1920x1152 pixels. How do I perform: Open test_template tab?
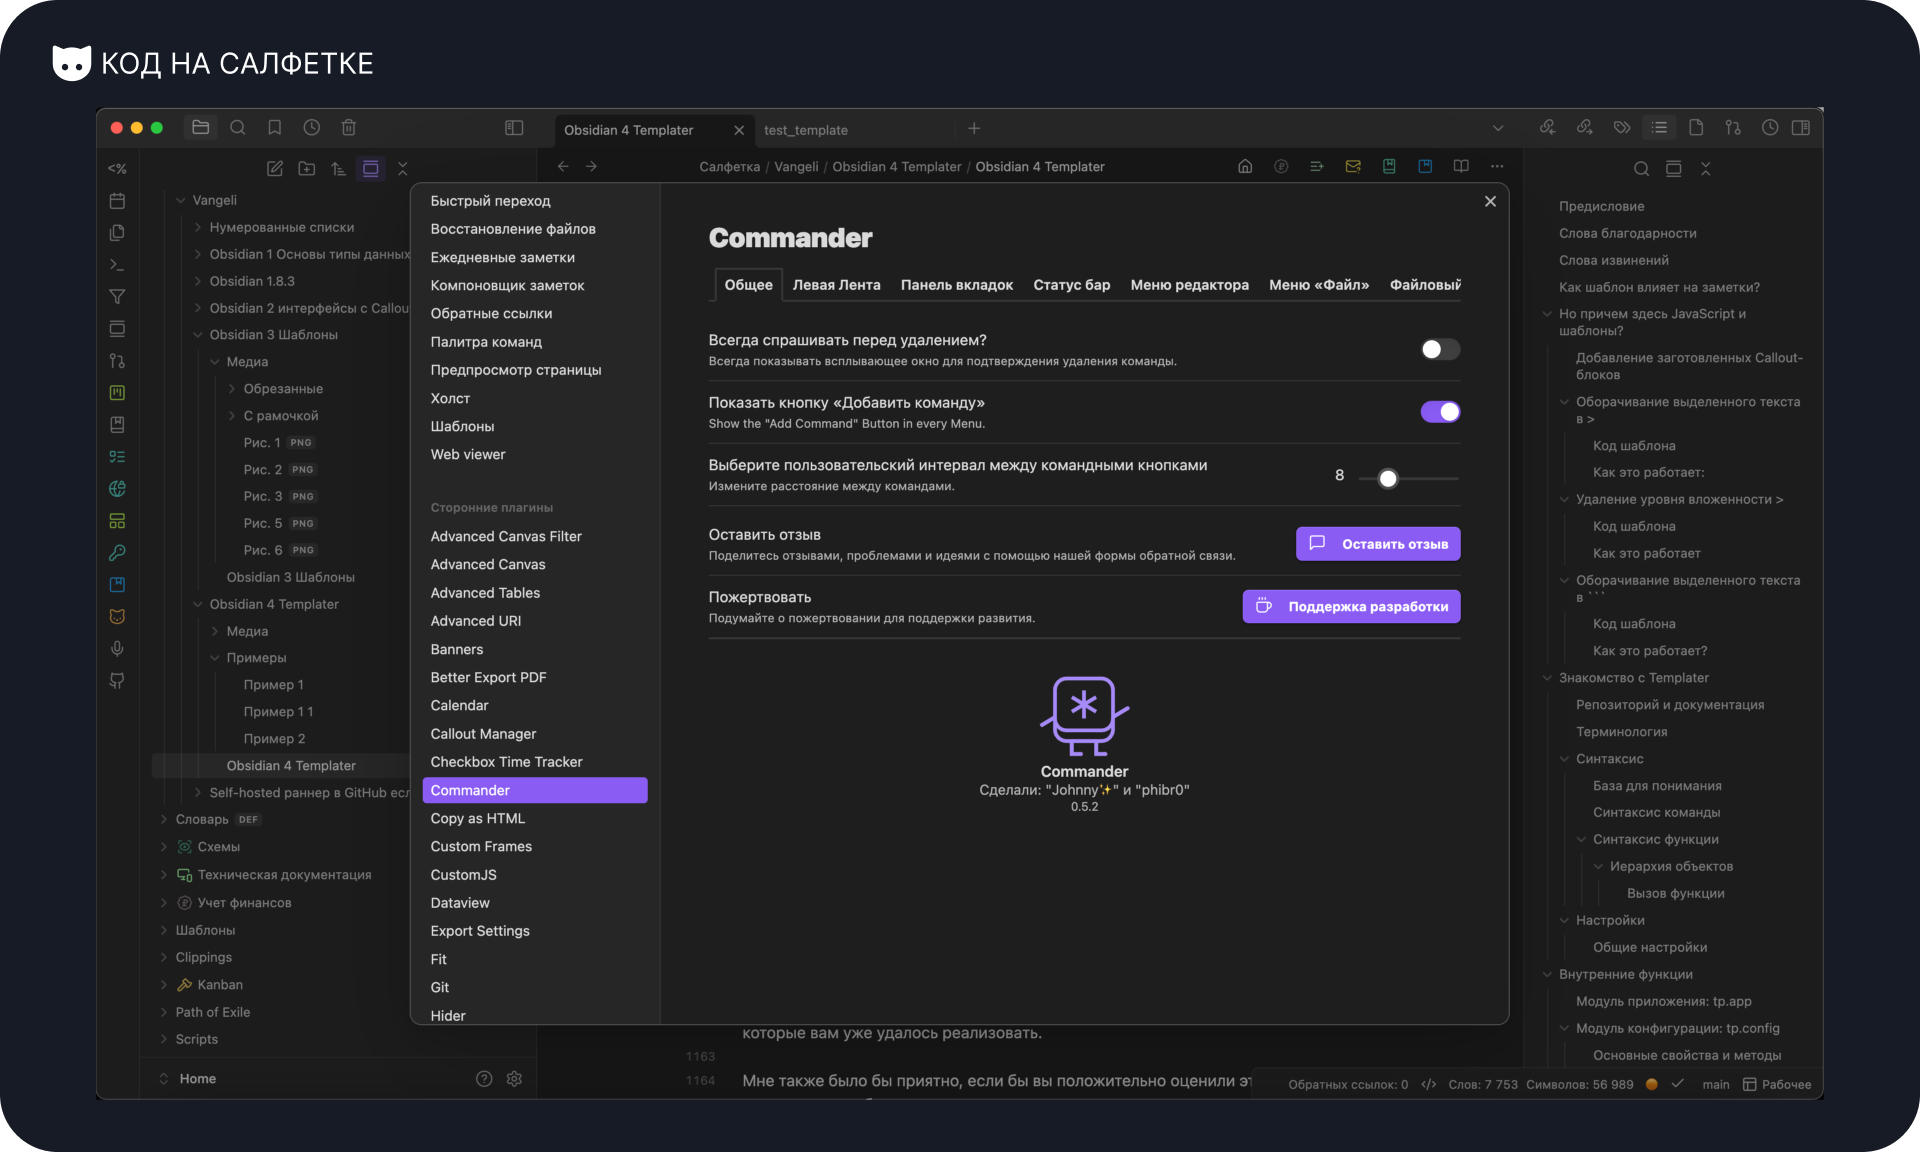[x=806, y=130]
